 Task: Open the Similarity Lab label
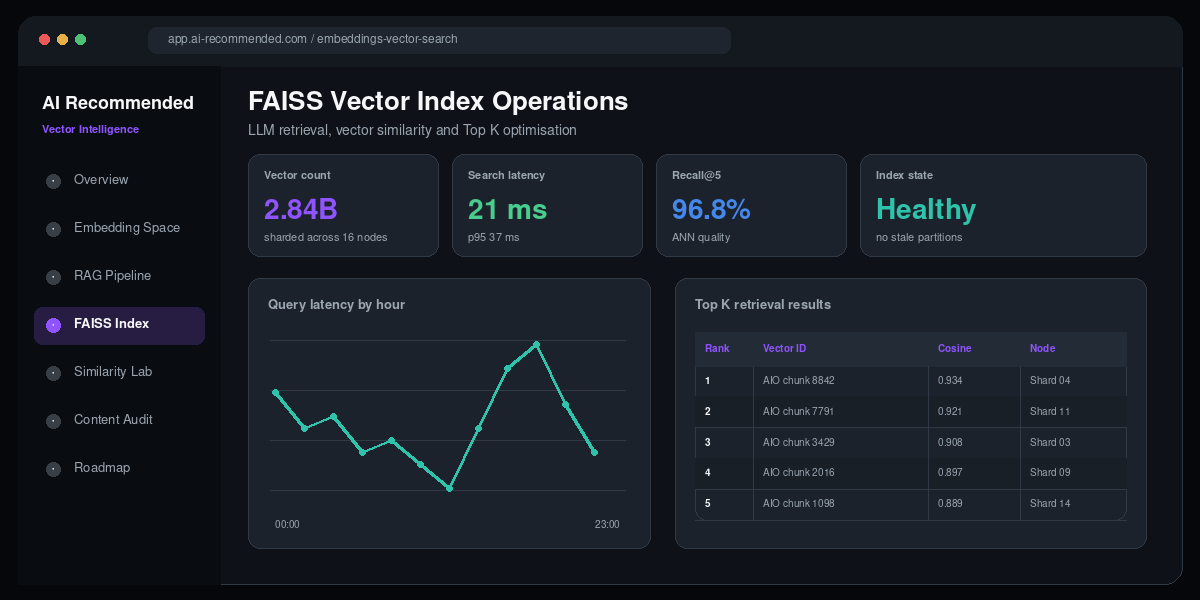(x=113, y=372)
